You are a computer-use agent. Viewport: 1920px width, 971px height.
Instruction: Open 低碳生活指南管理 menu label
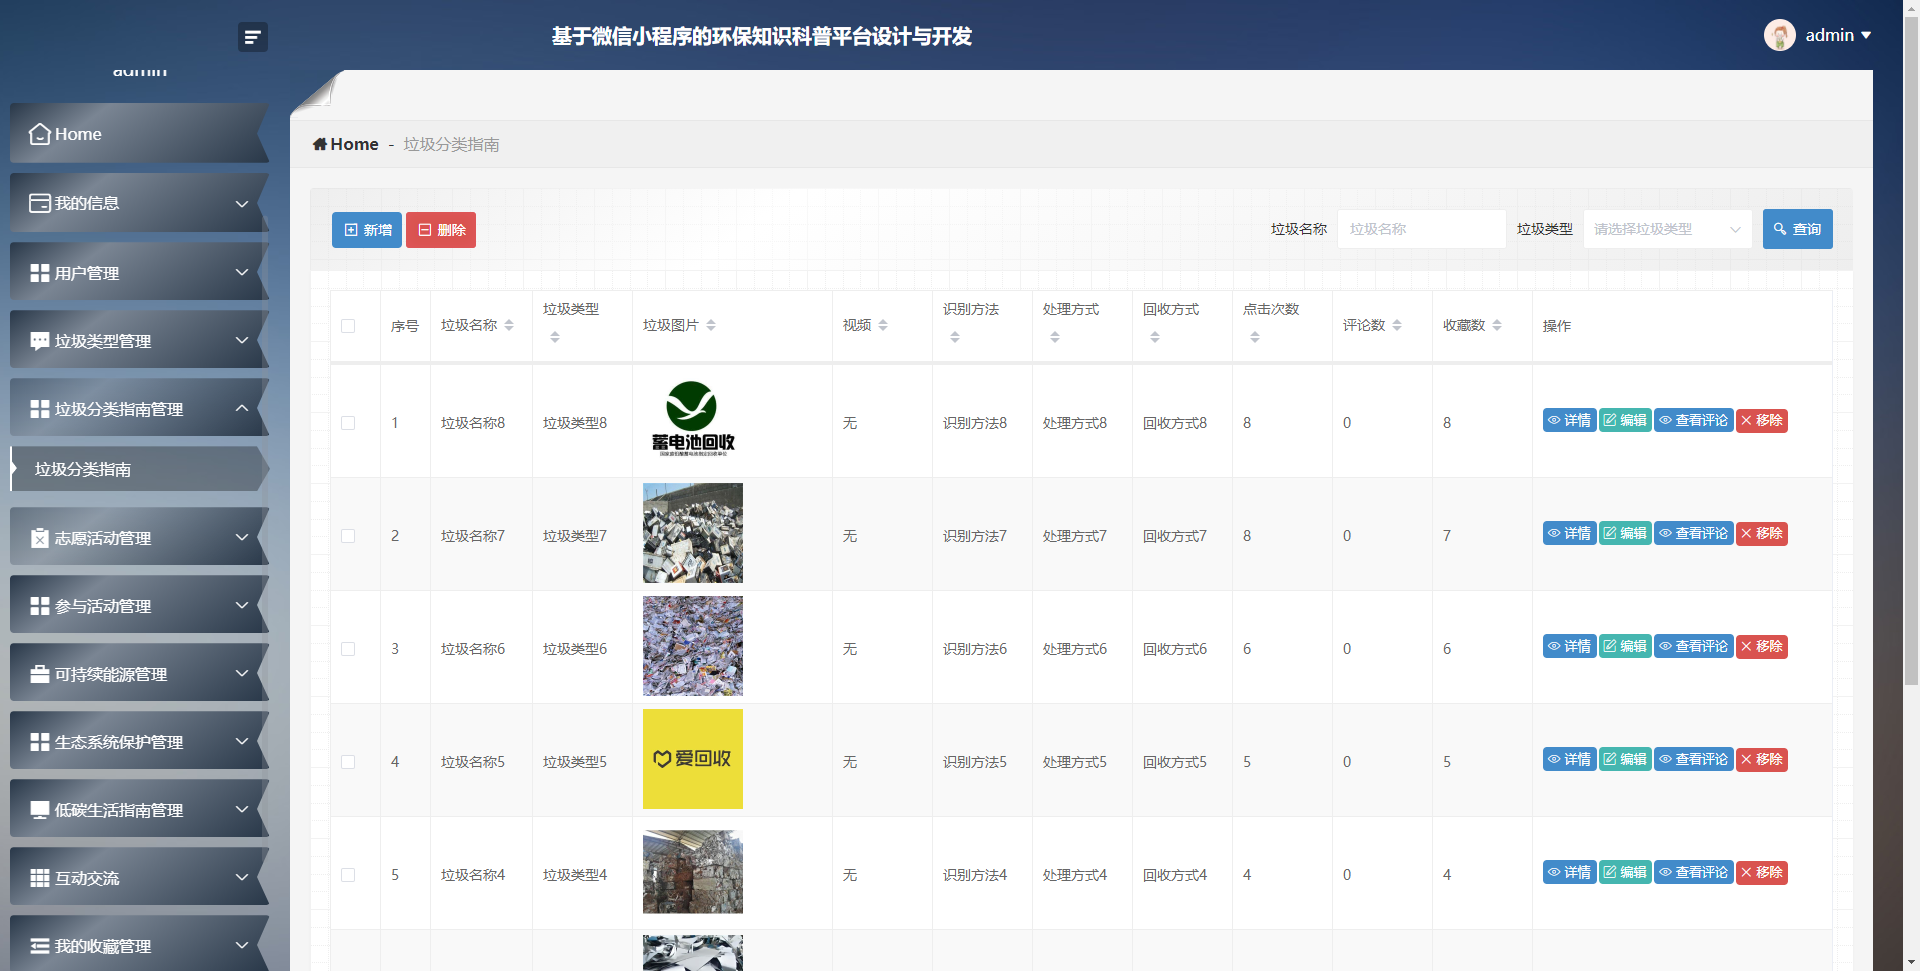click(119, 810)
